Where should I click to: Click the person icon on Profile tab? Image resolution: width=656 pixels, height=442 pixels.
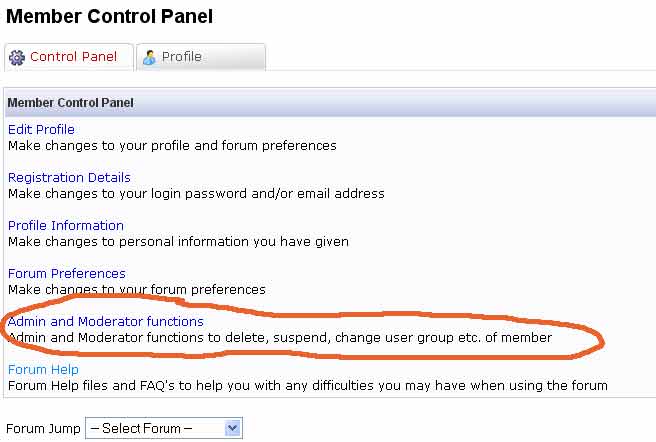[x=149, y=57]
